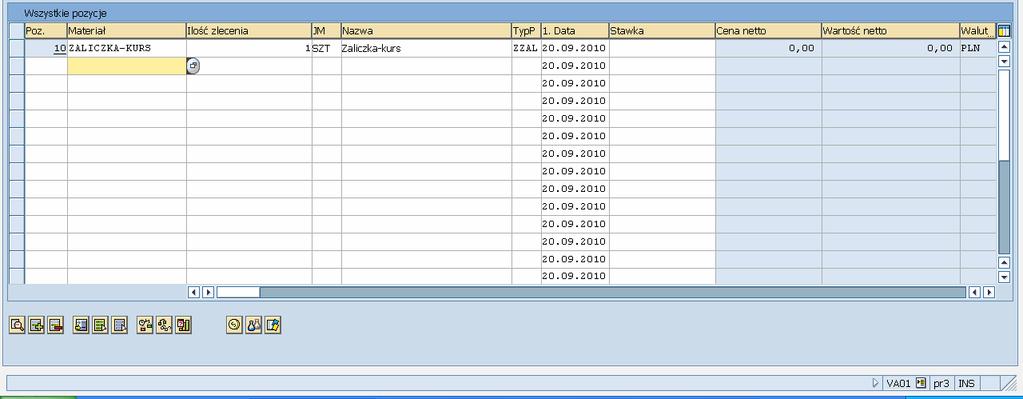Image resolution: width=1023 pixels, height=399 pixels.
Task: Click the Nazwa column header
Action: coord(426,31)
